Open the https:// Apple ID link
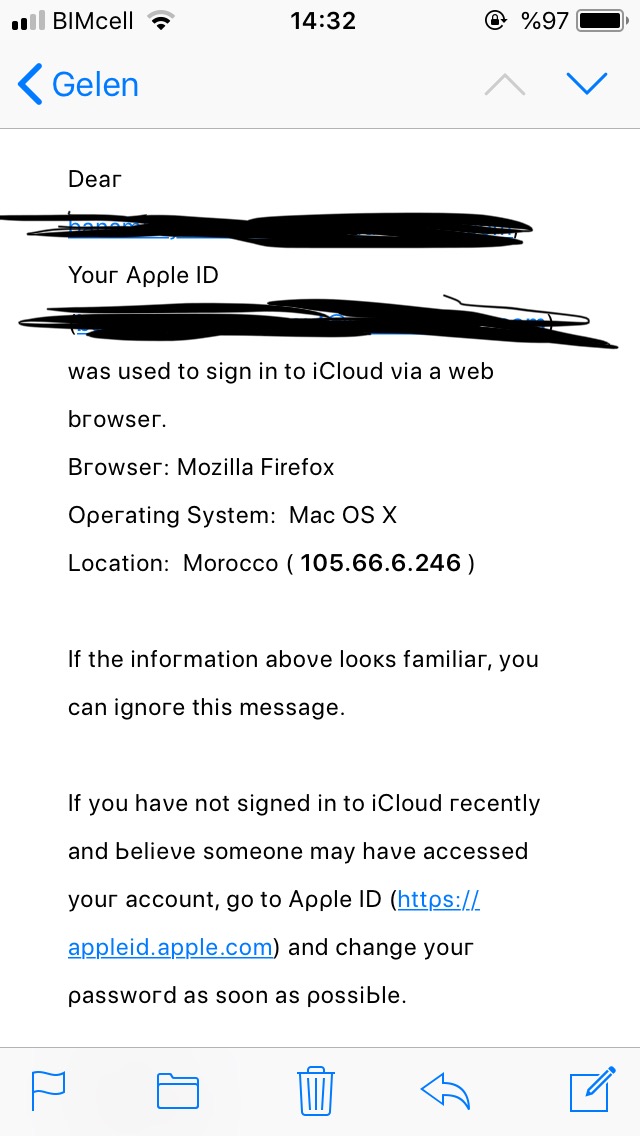 click(439, 901)
